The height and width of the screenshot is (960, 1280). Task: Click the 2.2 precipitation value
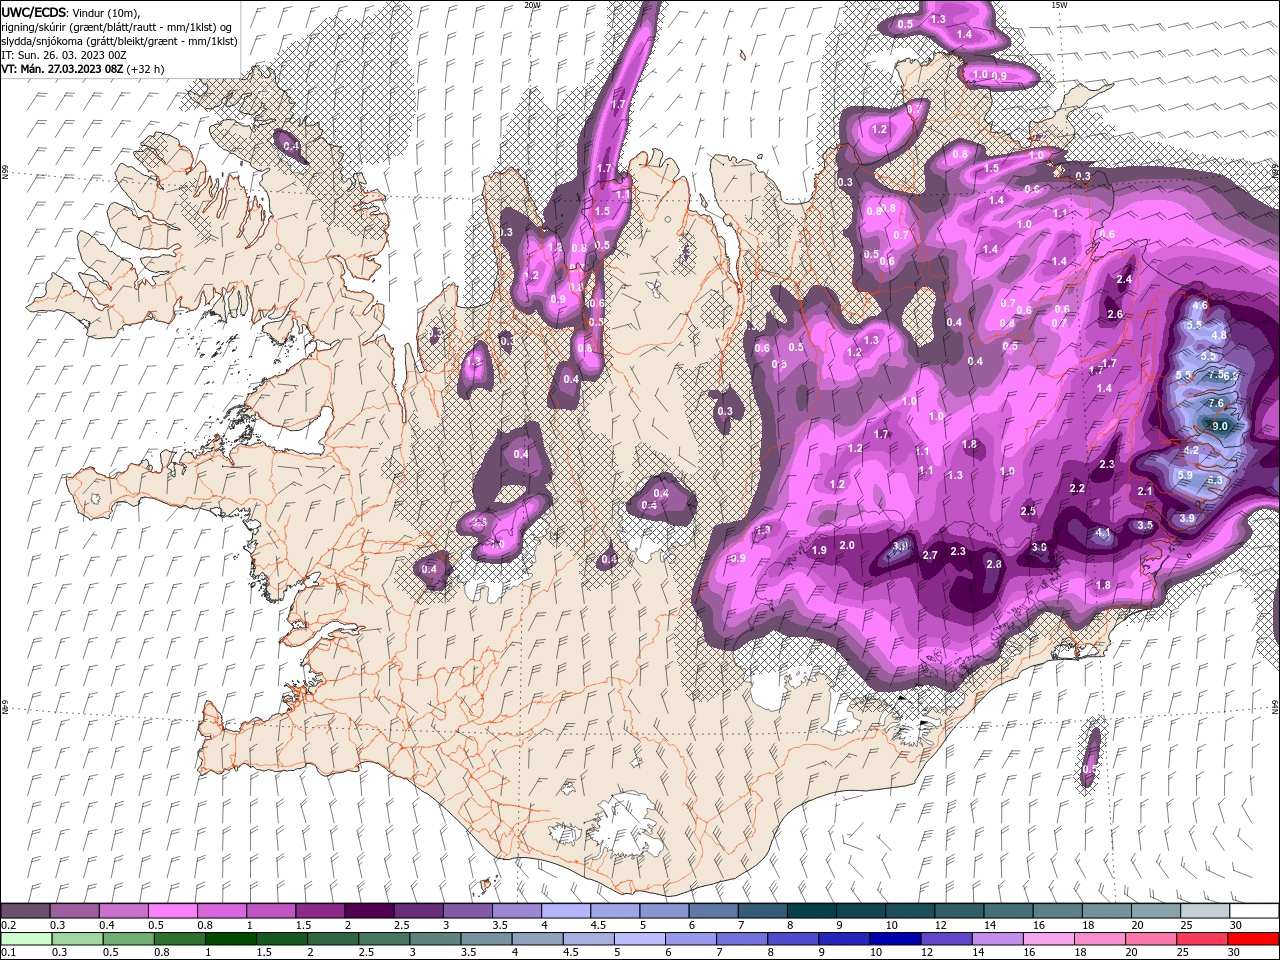[1077, 488]
